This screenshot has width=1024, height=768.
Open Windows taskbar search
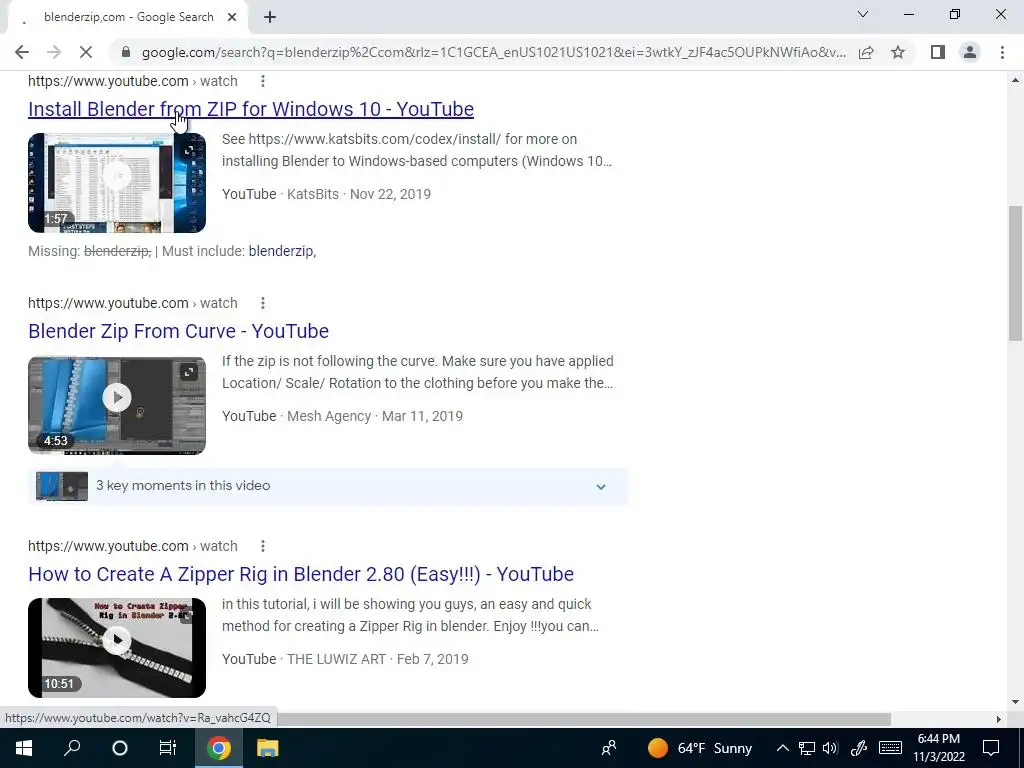coord(72,748)
